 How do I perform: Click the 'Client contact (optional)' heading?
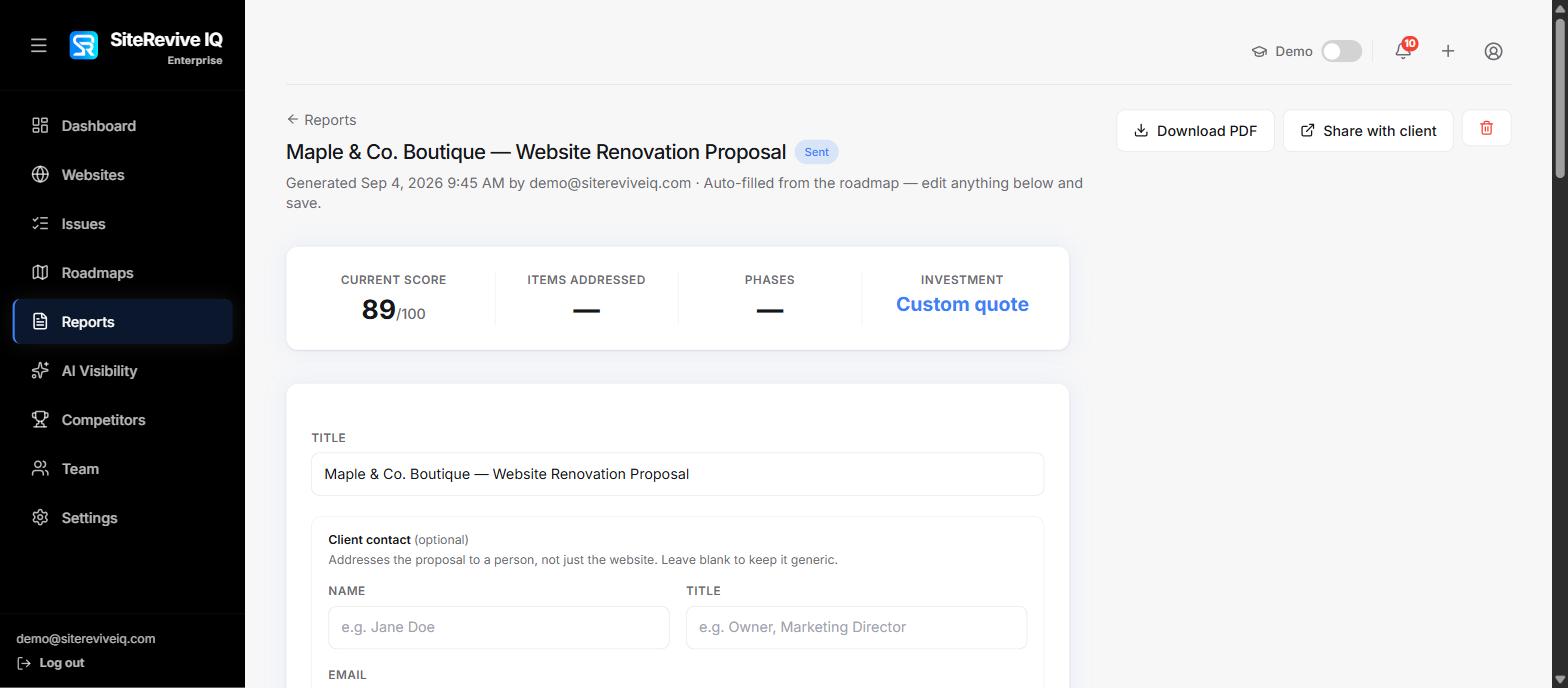(398, 539)
